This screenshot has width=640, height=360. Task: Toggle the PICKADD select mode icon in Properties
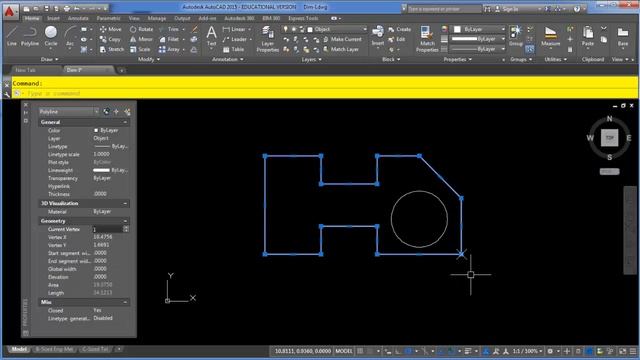[x=106, y=111]
